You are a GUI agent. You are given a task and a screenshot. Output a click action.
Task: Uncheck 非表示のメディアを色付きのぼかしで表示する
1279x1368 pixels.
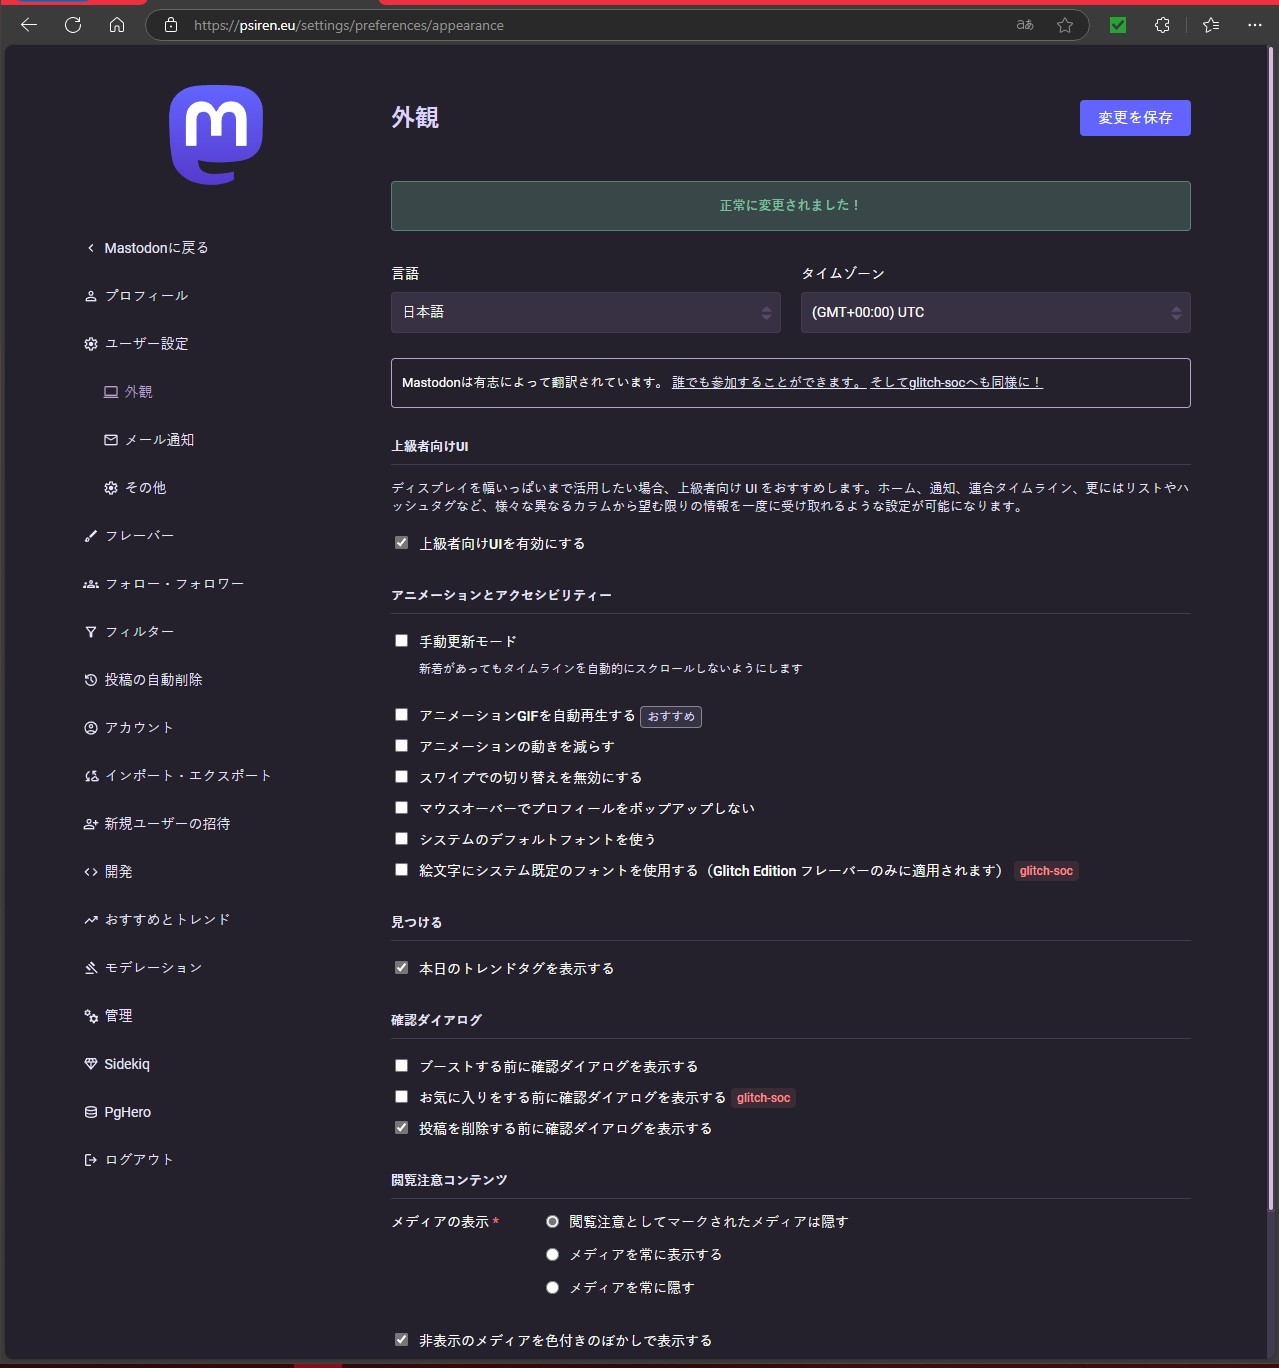coord(401,1340)
